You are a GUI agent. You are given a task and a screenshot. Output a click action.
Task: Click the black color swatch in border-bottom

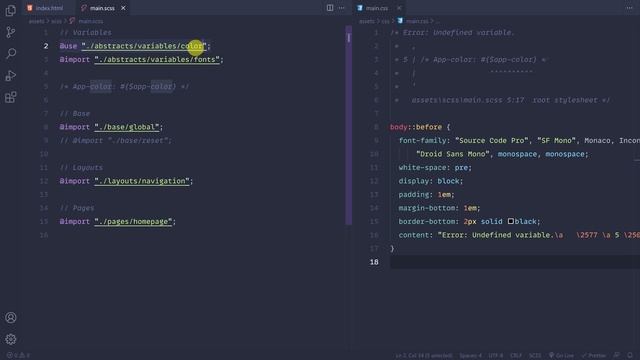click(511, 221)
